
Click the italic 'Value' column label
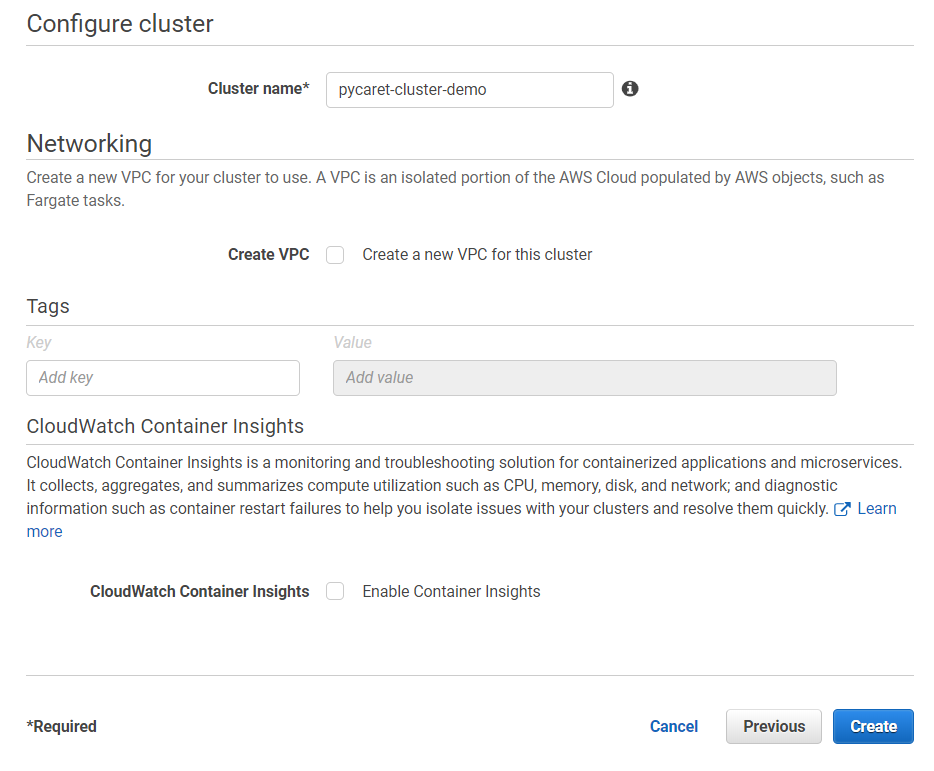[352, 343]
